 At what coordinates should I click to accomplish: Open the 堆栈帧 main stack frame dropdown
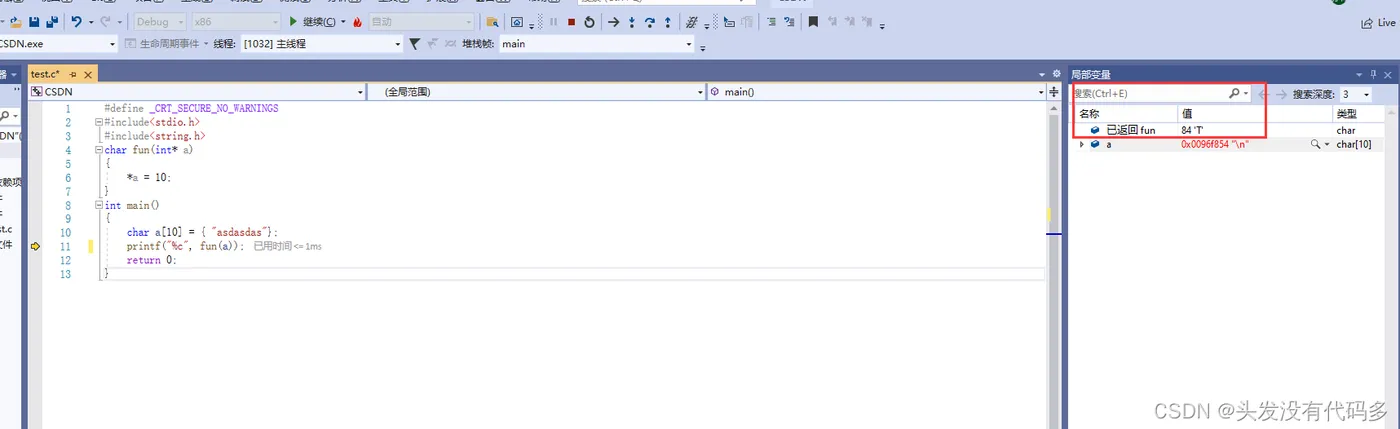[596, 44]
